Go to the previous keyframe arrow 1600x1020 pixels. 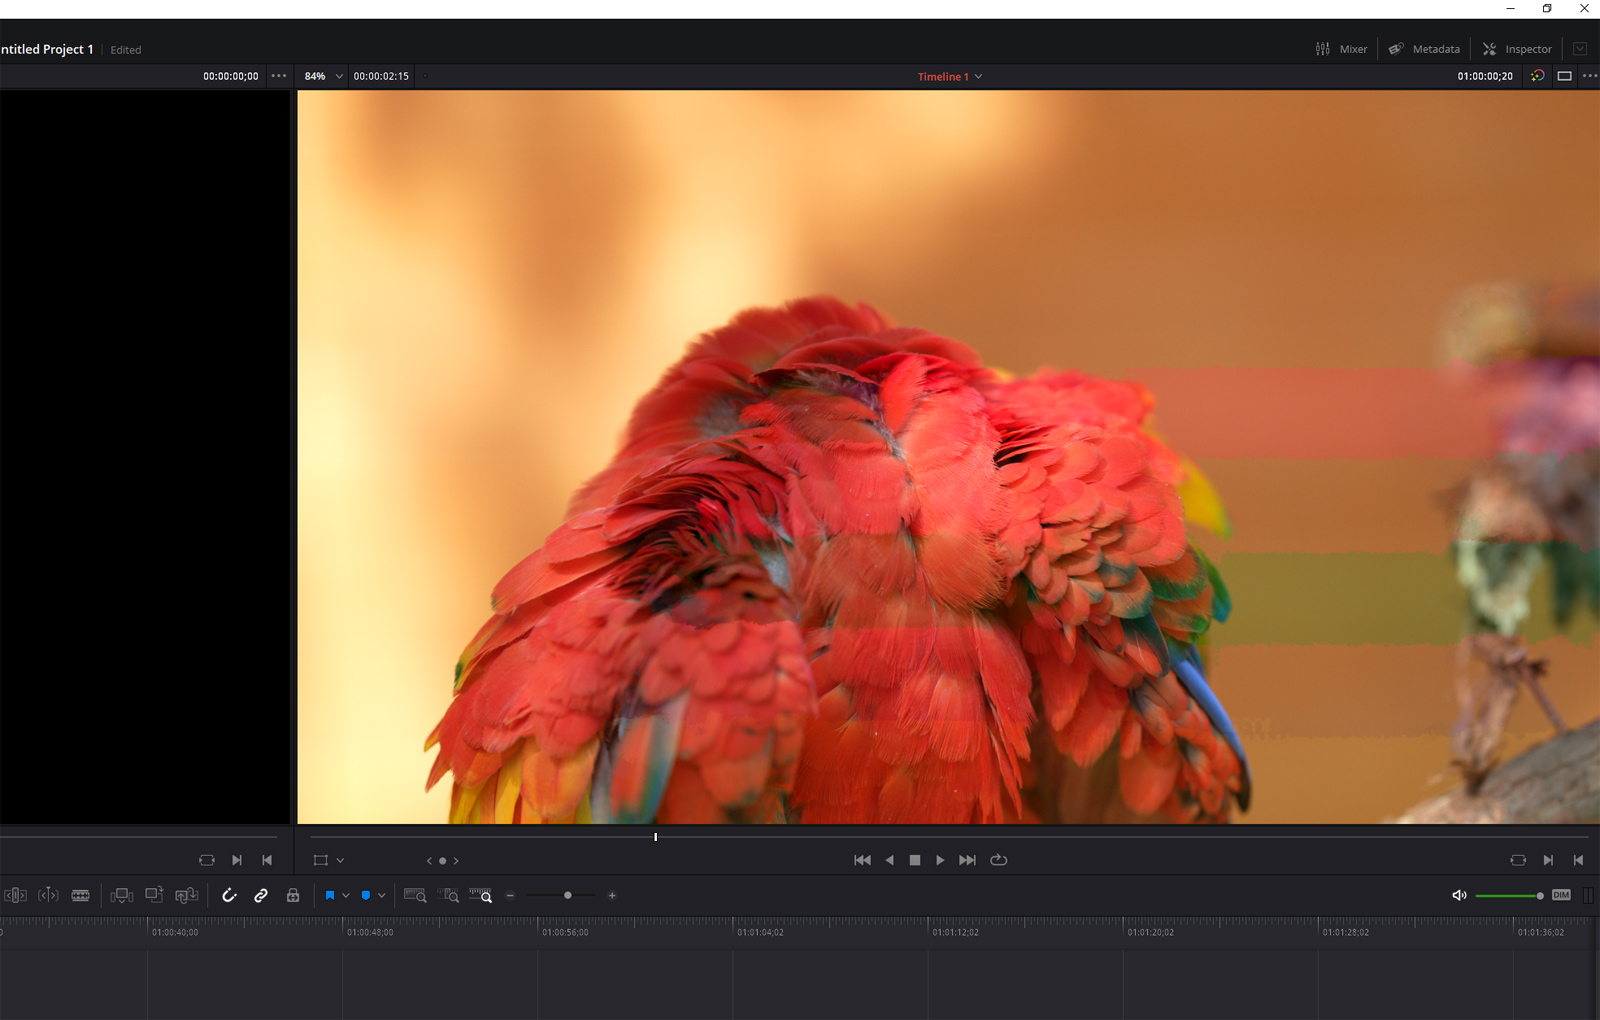[x=430, y=860]
